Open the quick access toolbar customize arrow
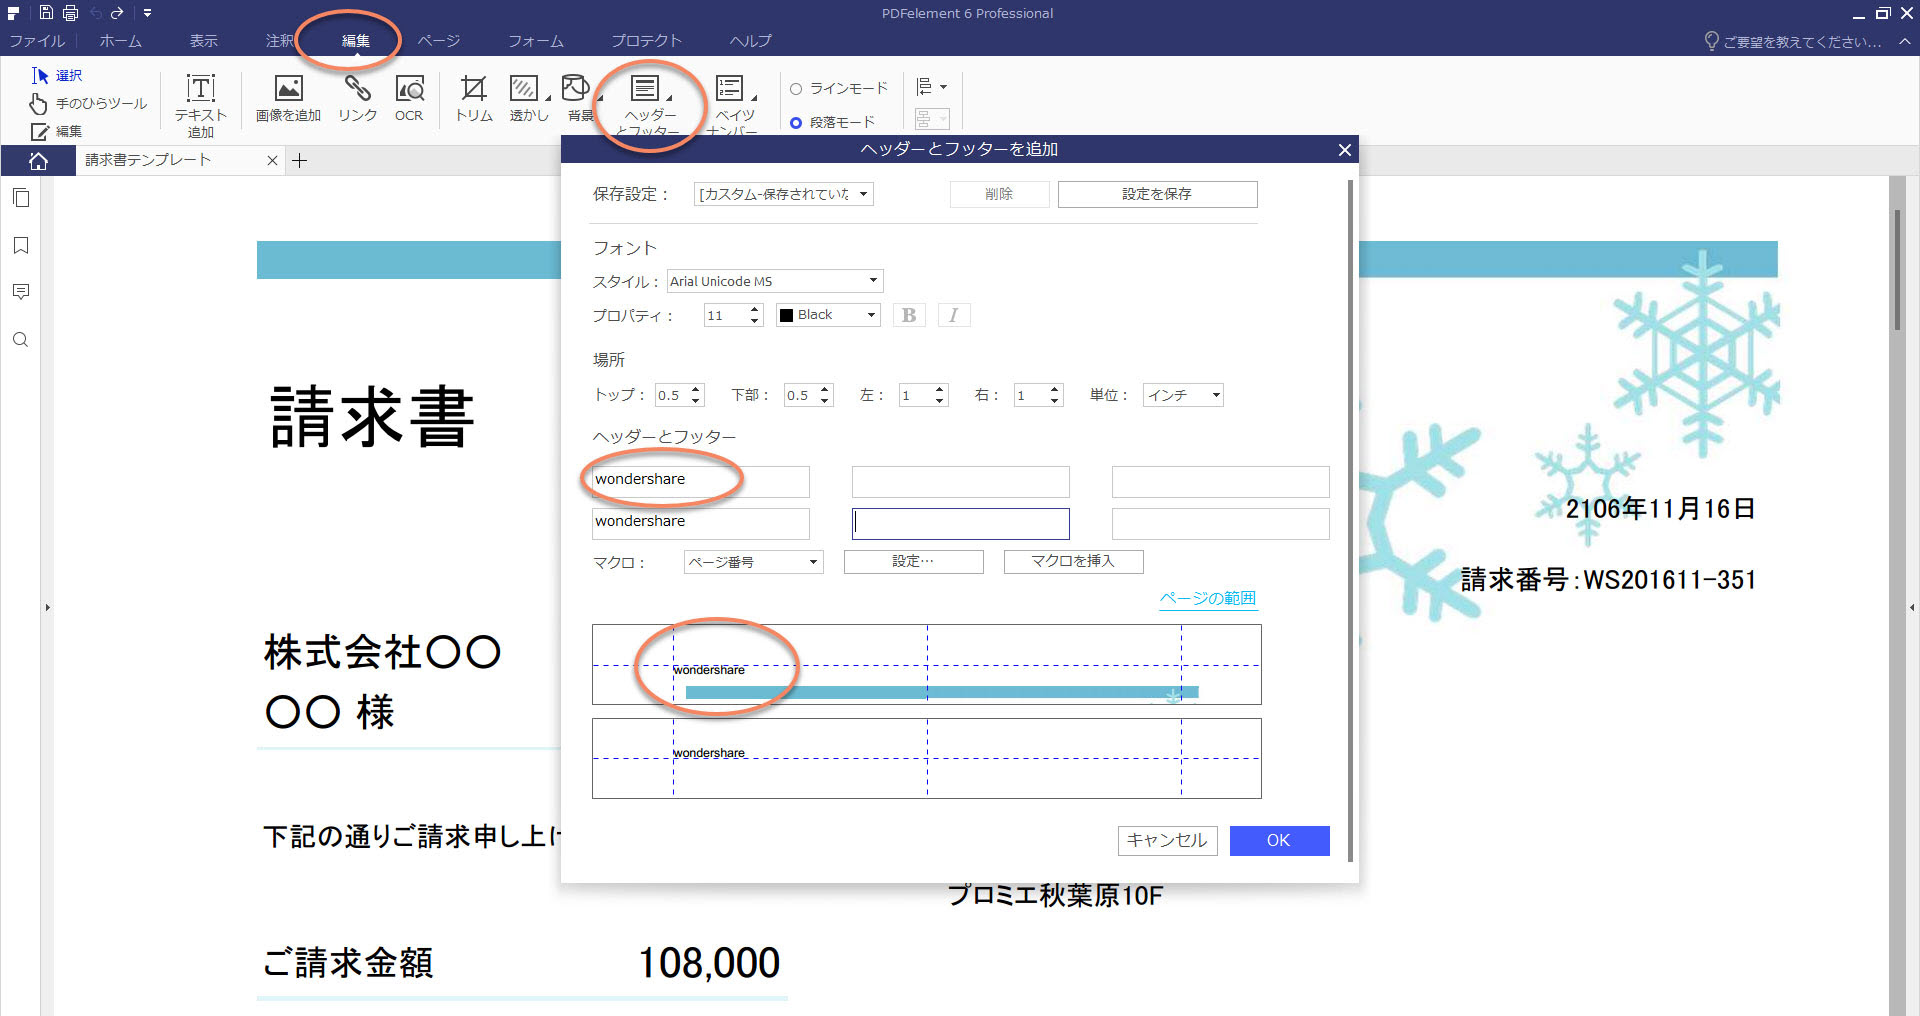 [147, 13]
